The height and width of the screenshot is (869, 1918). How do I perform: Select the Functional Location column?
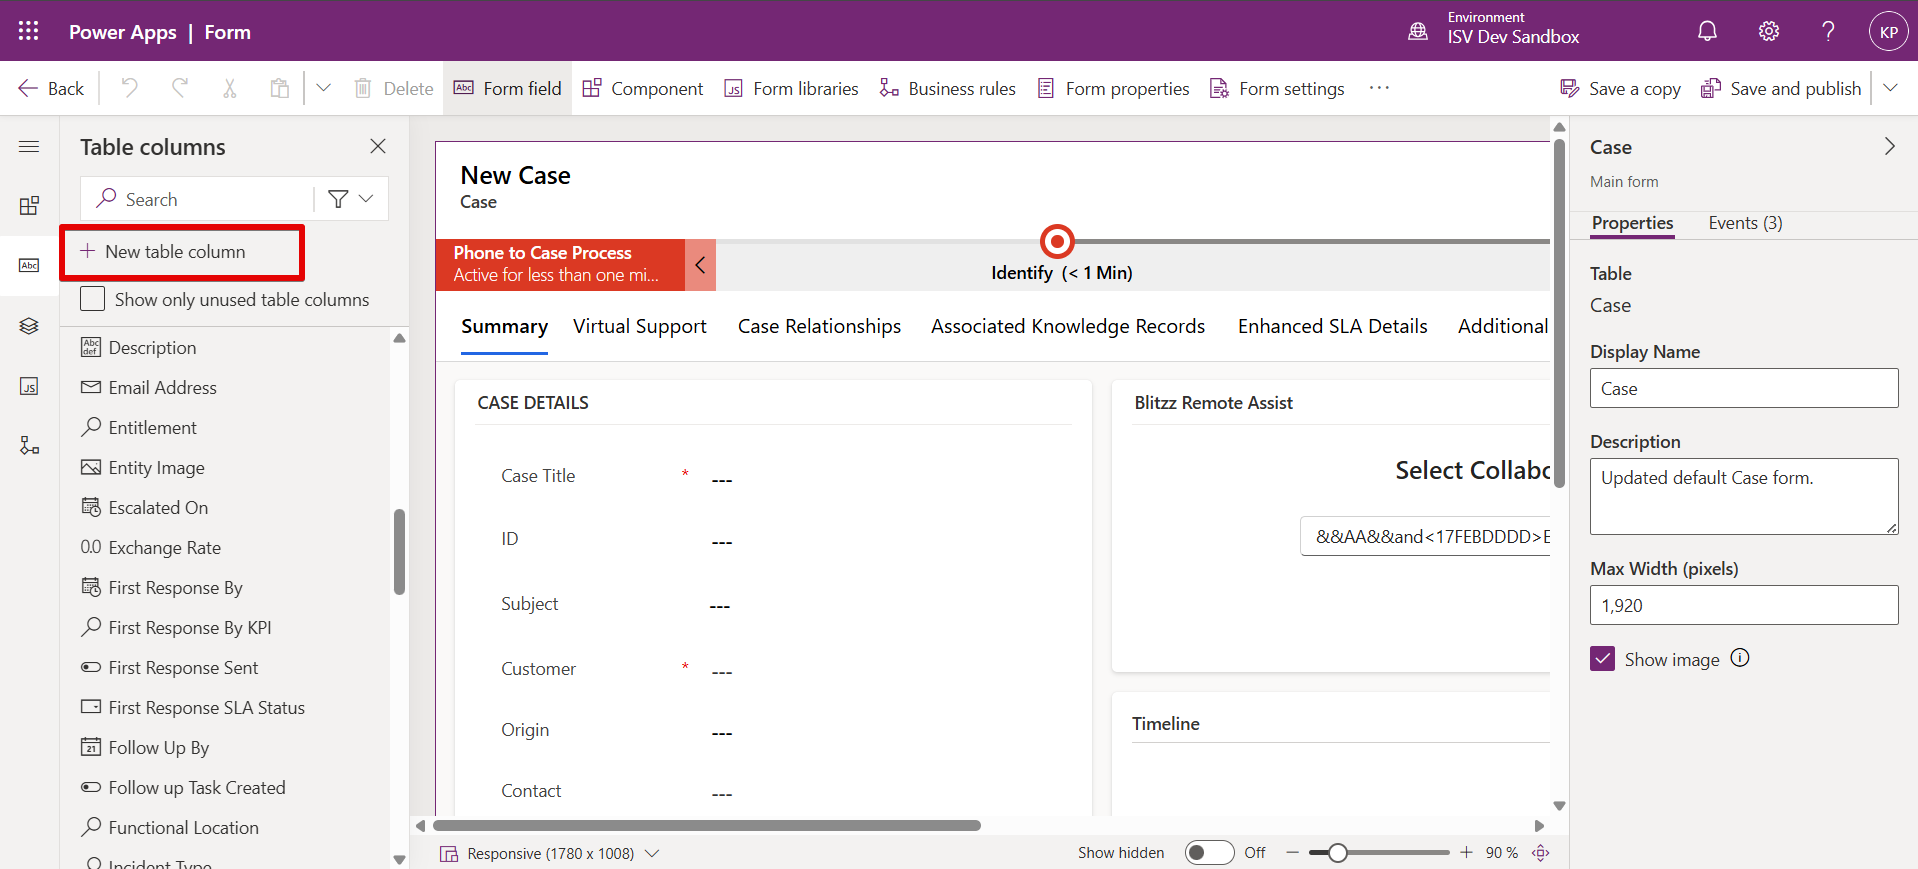[170, 827]
